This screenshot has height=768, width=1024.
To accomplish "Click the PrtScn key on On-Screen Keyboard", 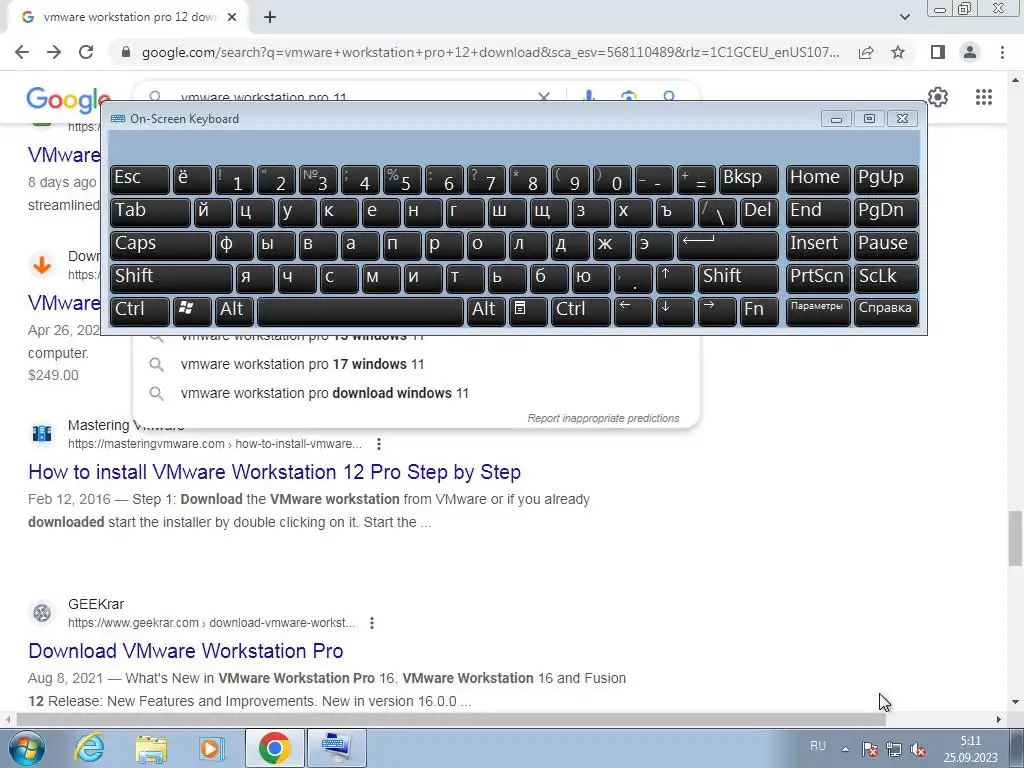I will point(818,277).
